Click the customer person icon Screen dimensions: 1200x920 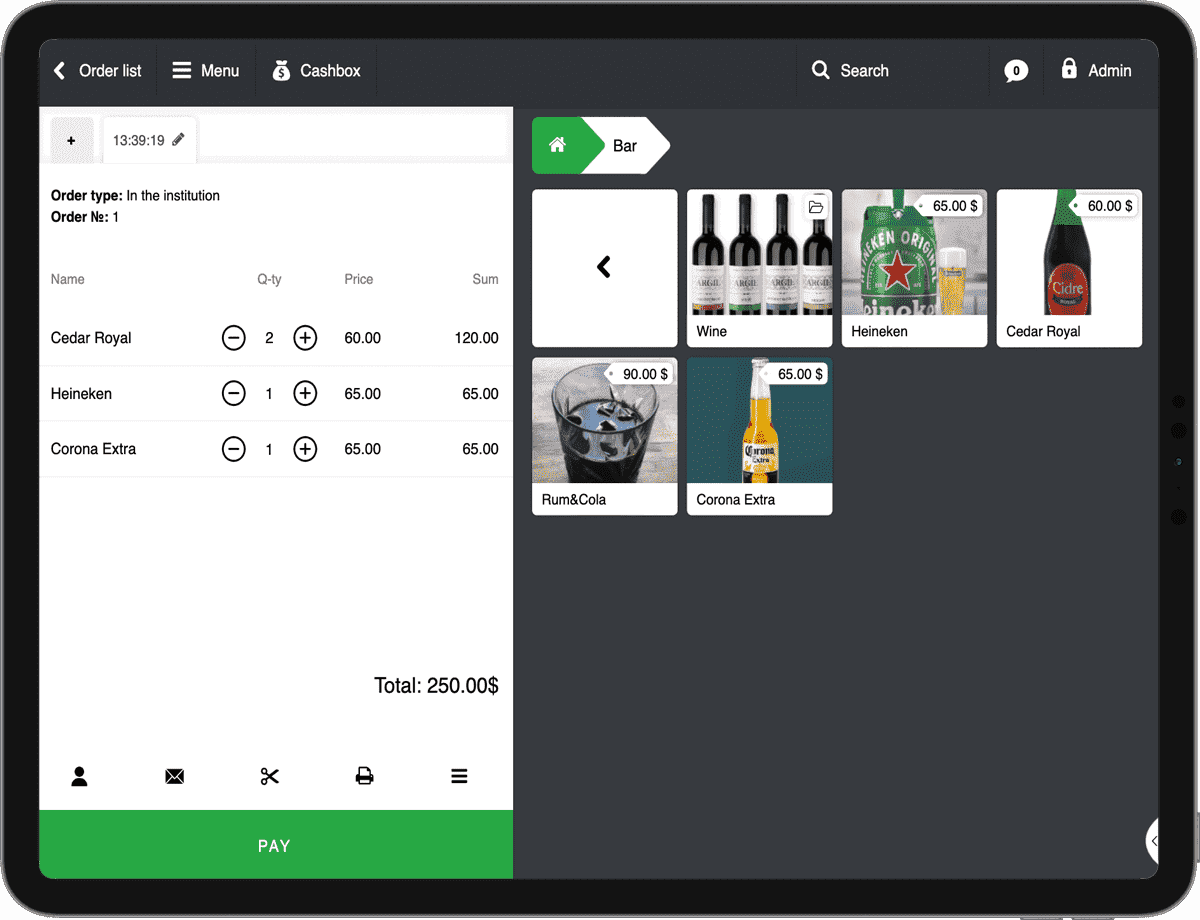(x=79, y=776)
